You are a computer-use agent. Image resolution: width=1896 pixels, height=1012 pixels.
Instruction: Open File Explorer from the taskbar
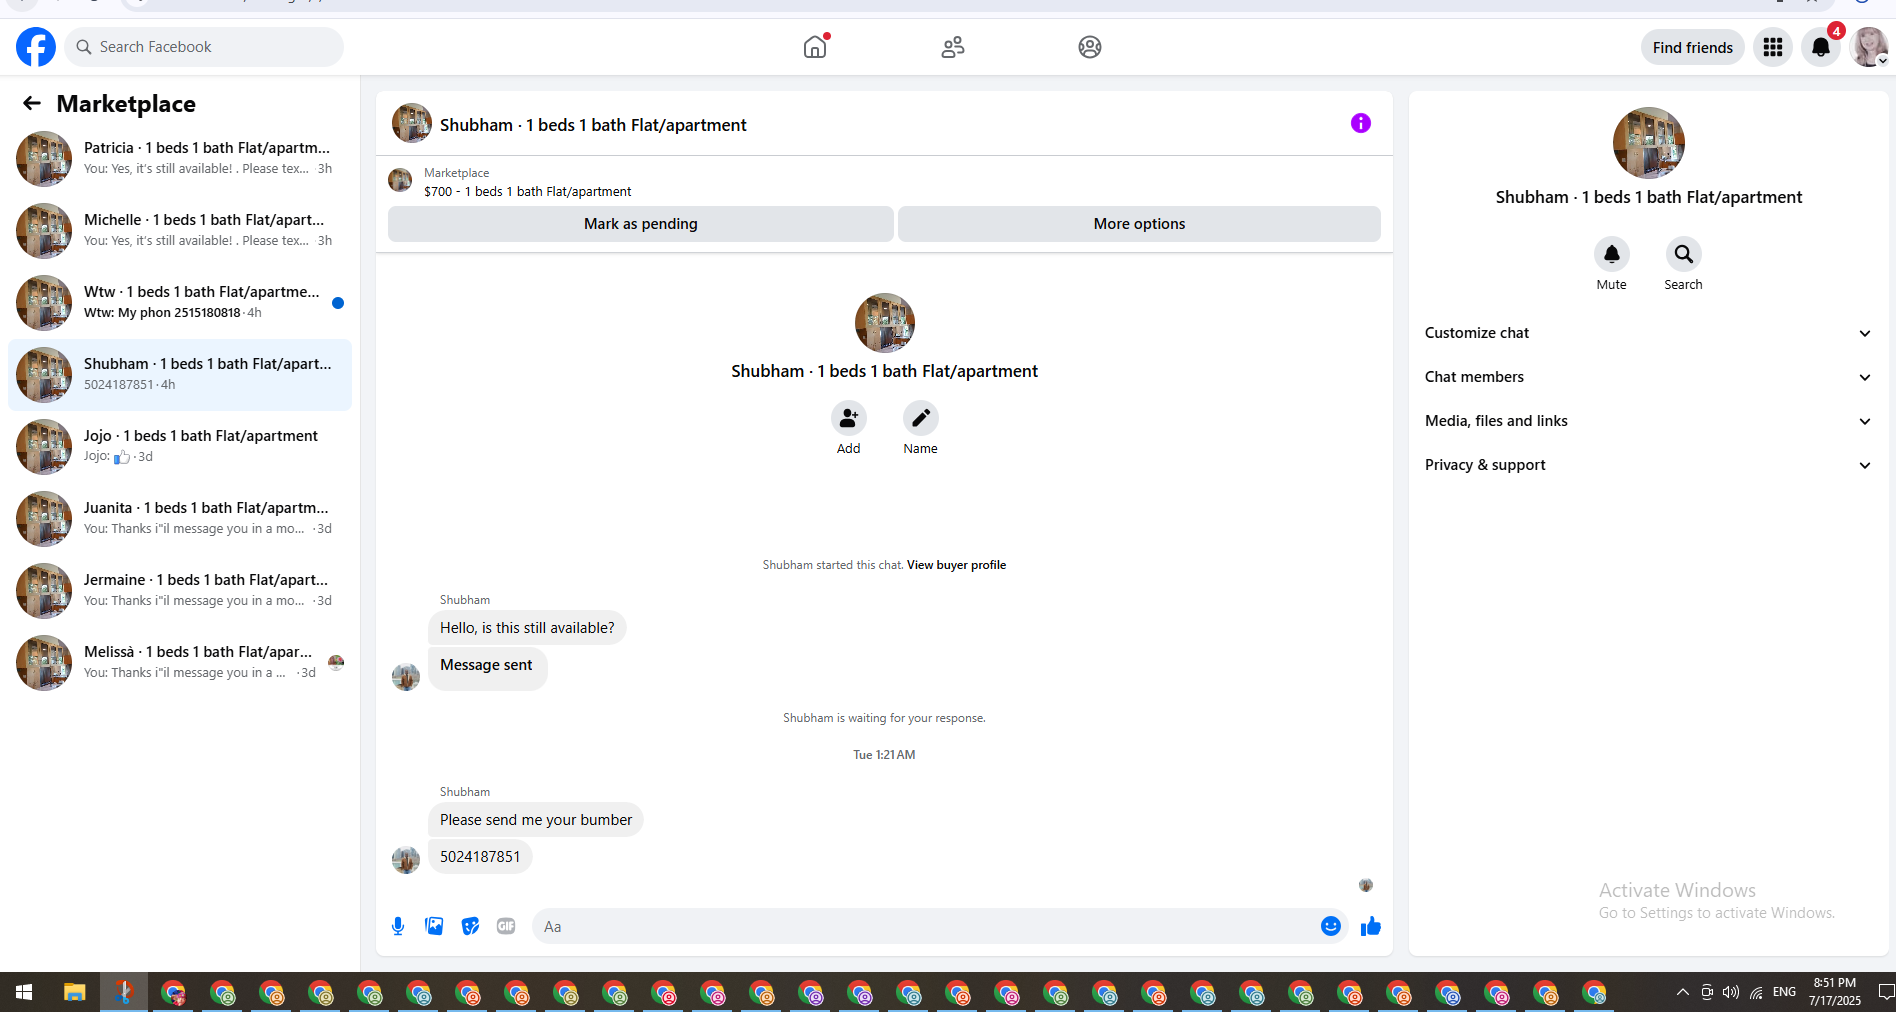pyautogui.click(x=74, y=992)
